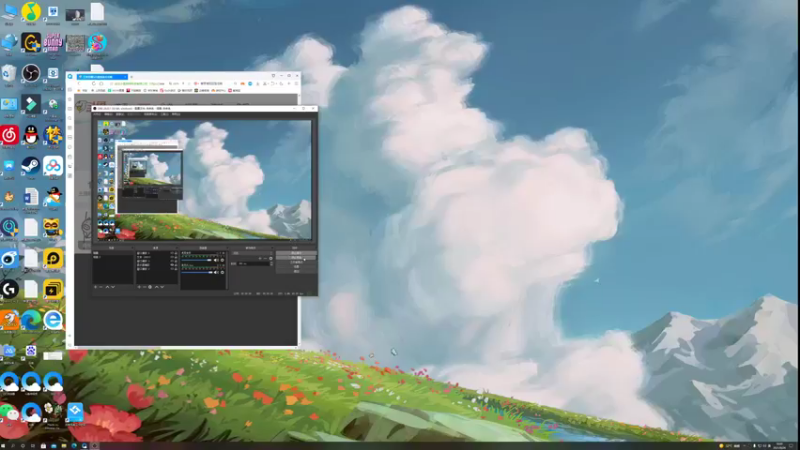Open the Word document on the desktop
The width and height of the screenshot is (800, 450).
click(31, 197)
